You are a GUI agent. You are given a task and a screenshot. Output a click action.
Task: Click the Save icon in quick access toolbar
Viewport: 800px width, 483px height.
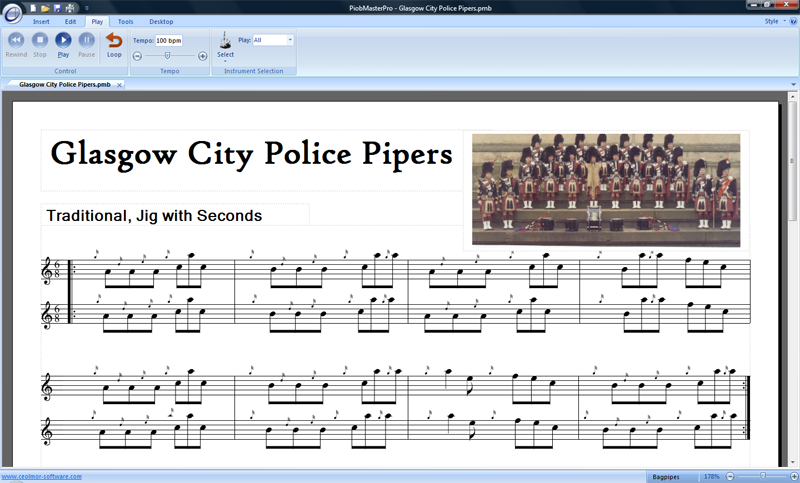[x=58, y=7]
